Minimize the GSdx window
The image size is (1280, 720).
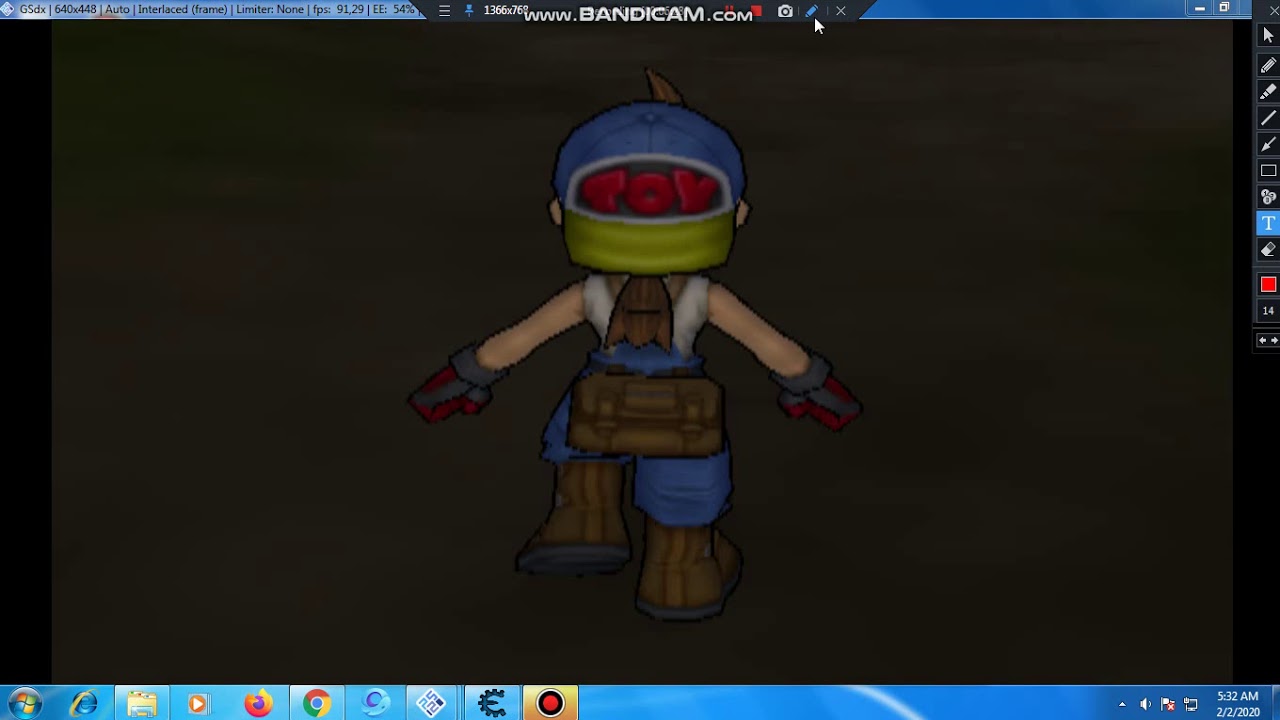[x=1200, y=8]
